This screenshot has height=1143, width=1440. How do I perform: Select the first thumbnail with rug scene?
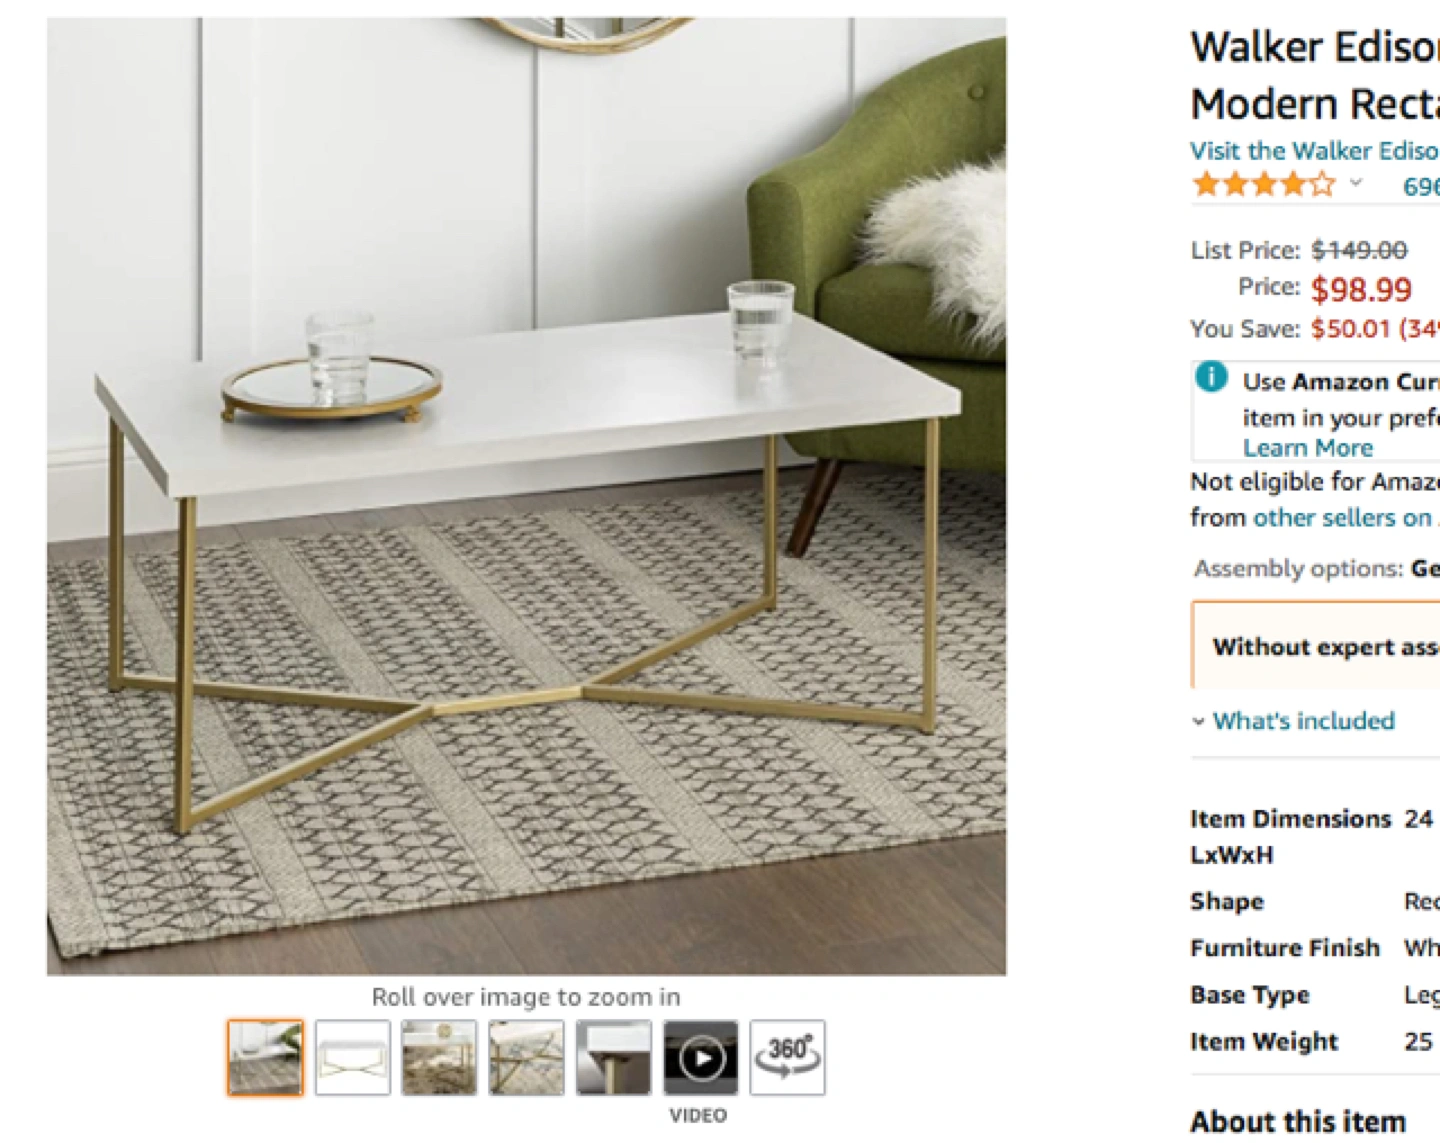tap(265, 1057)
